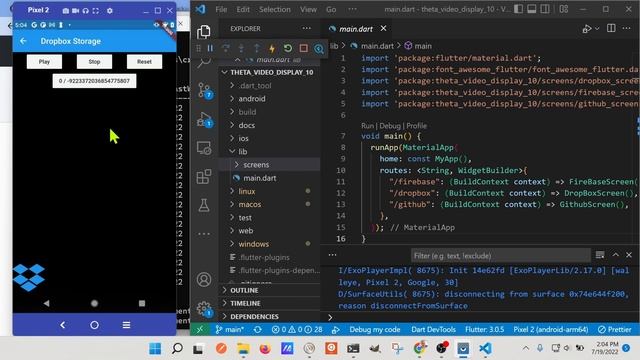Open Dart DevTools from status bar
The width and height of the screenshot is (640, 360).
433,329
